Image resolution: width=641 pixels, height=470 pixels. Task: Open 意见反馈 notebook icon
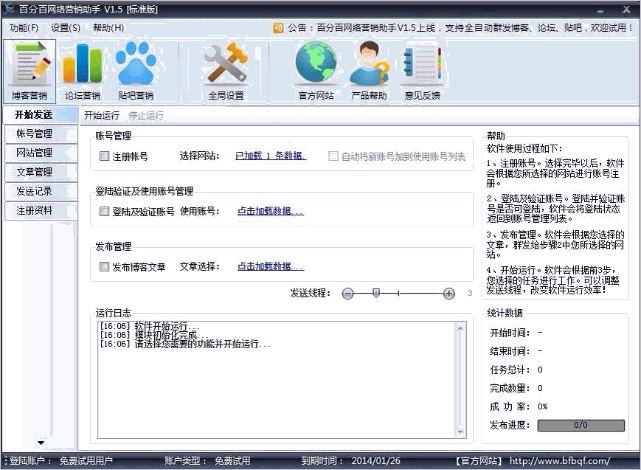pyautogui.click(x=422, y=71)
